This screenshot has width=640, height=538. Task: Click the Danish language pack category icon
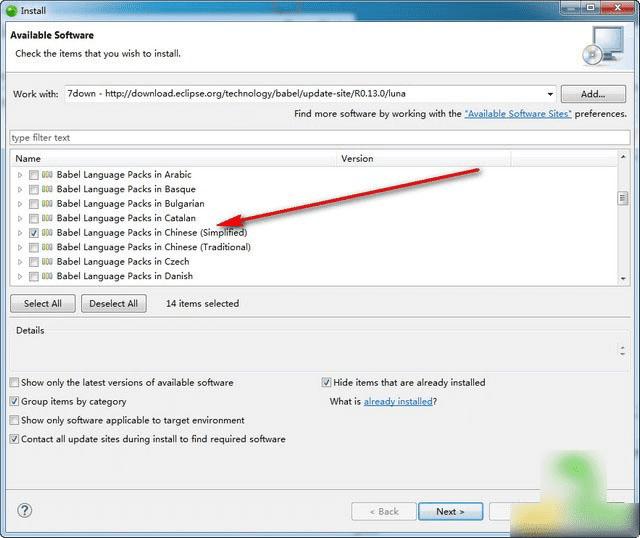[x=47, y=276]
